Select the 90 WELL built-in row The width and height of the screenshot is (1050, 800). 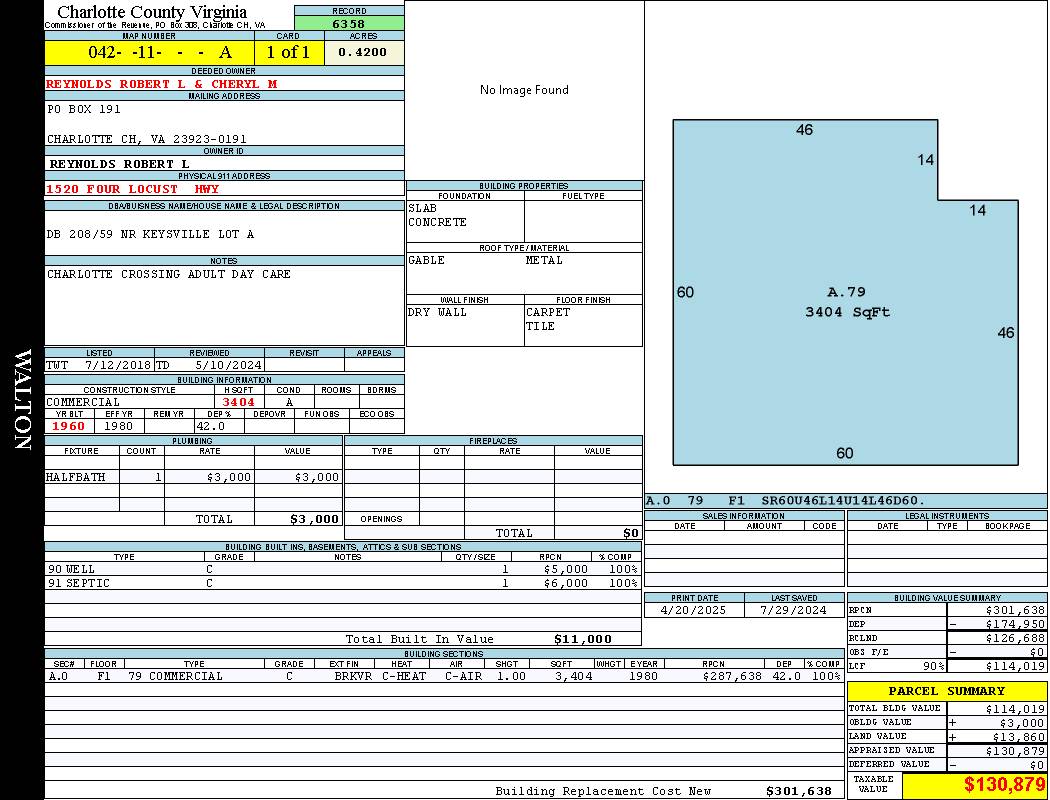pos(340,569)
